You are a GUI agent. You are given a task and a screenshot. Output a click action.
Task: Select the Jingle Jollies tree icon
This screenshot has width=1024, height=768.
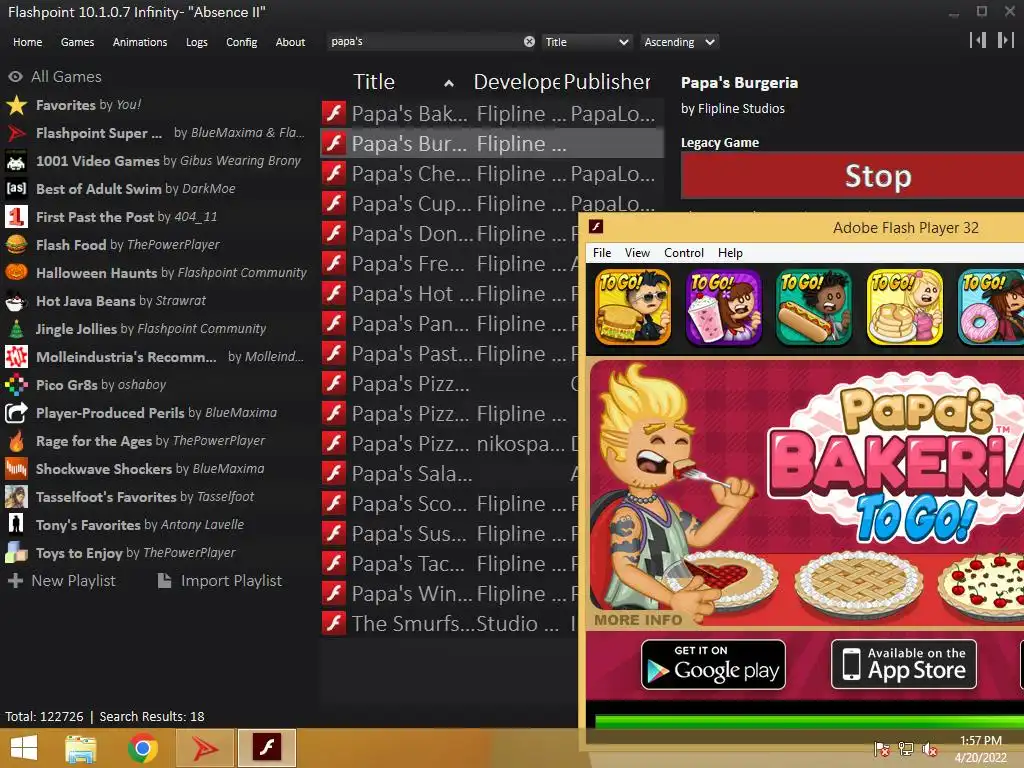click(x=16, y=329)
